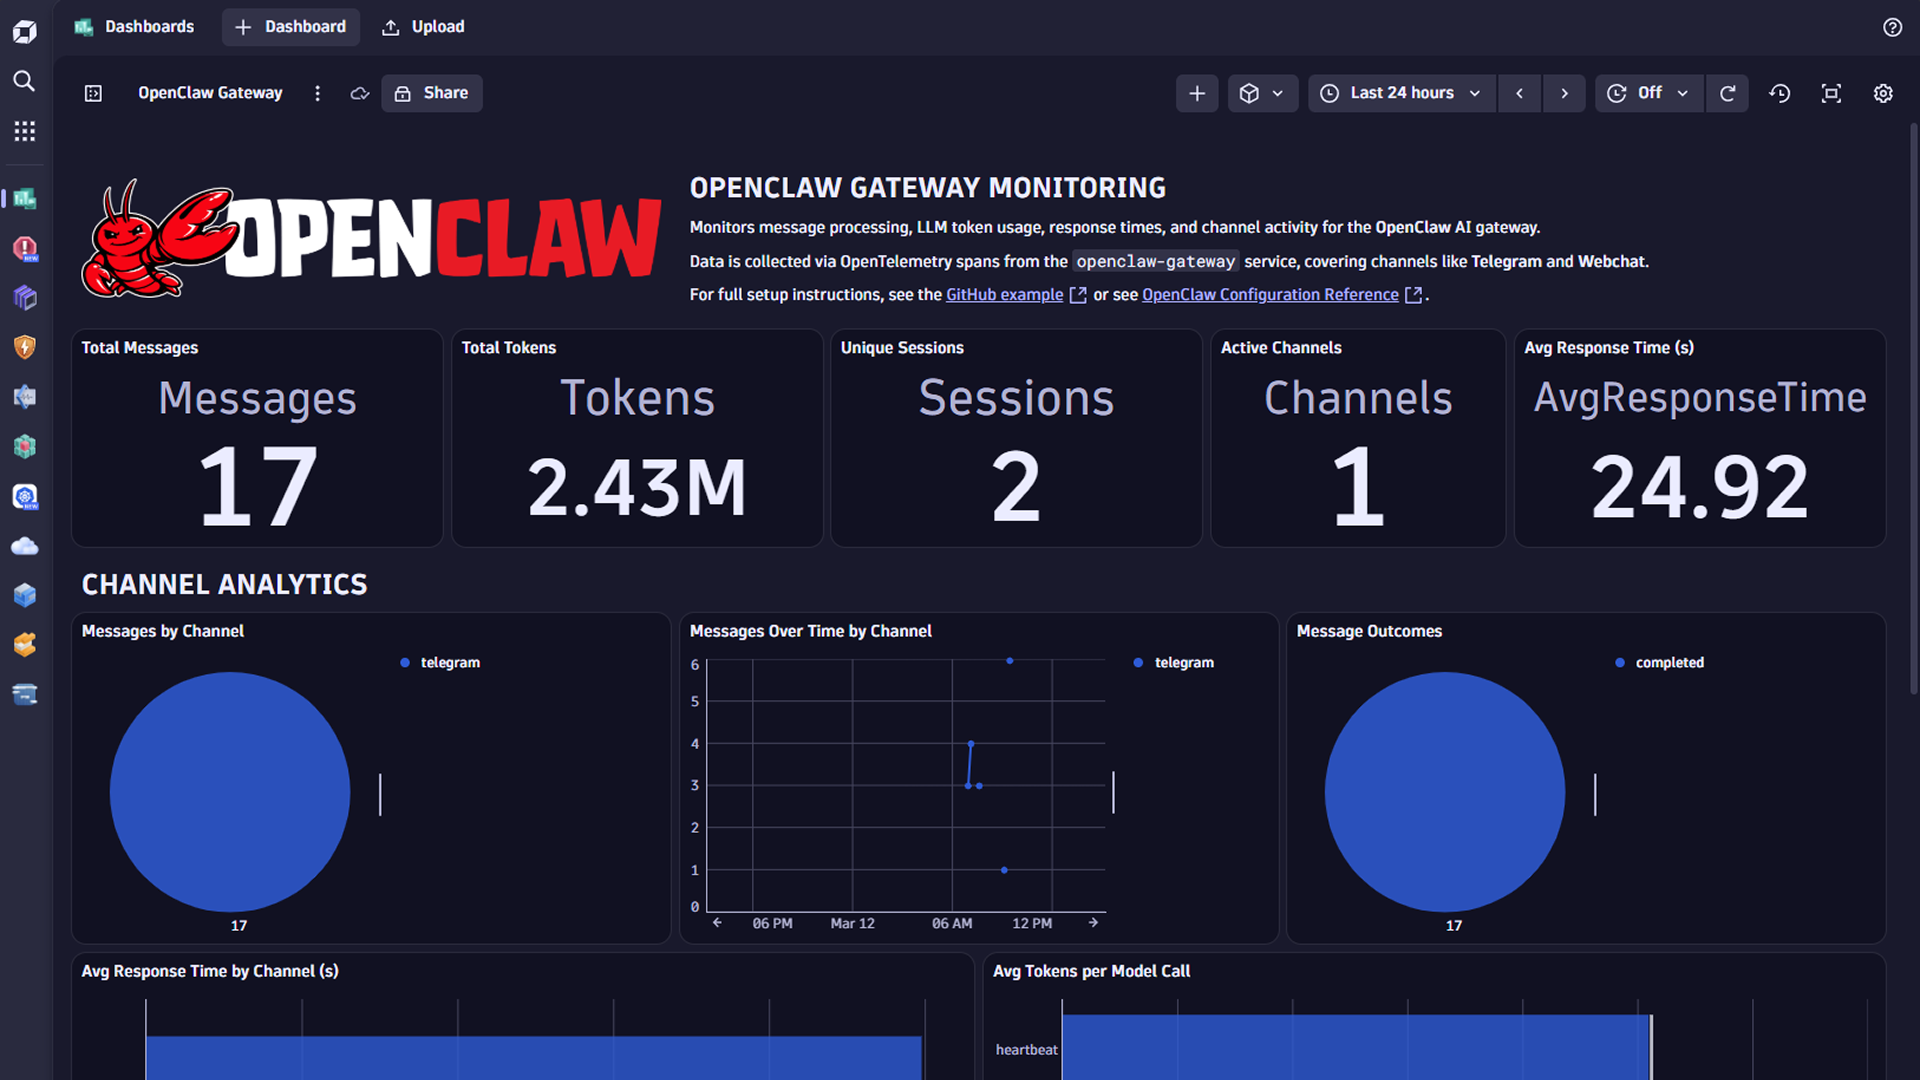Click the Avg Tokens per Model Call title
The height and width of the screenshot is (1080, 1920).
pos(1091,971)
